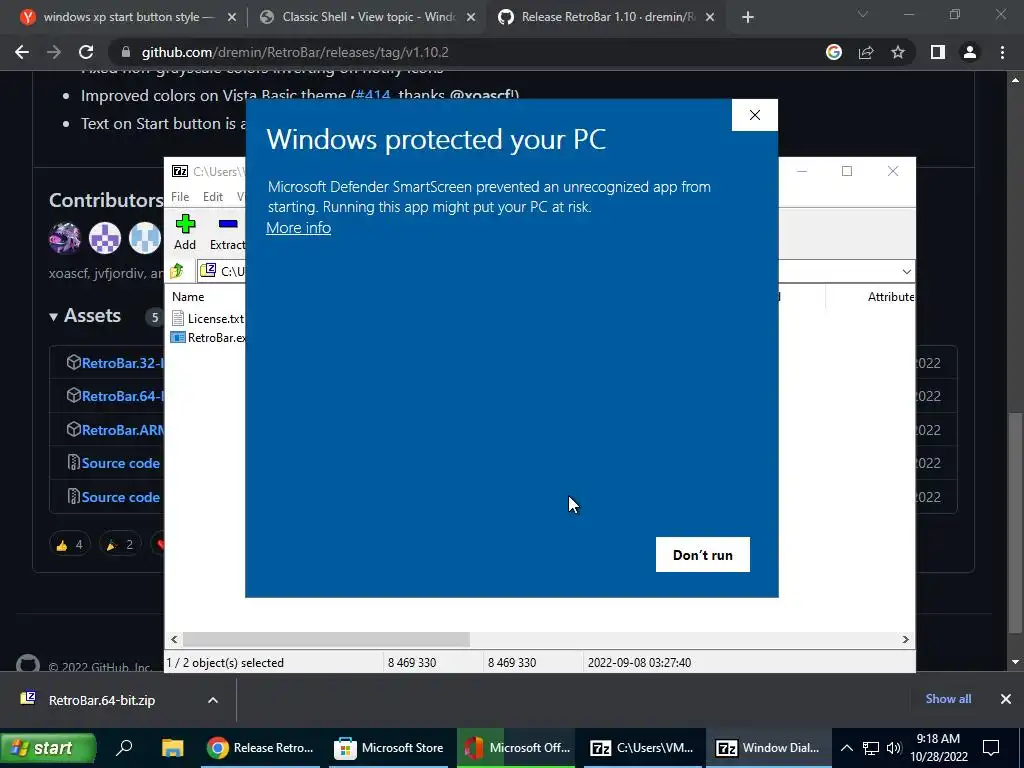
Task: Click the More info link in SmartScreen dialog
Action: tap(298, 228)
